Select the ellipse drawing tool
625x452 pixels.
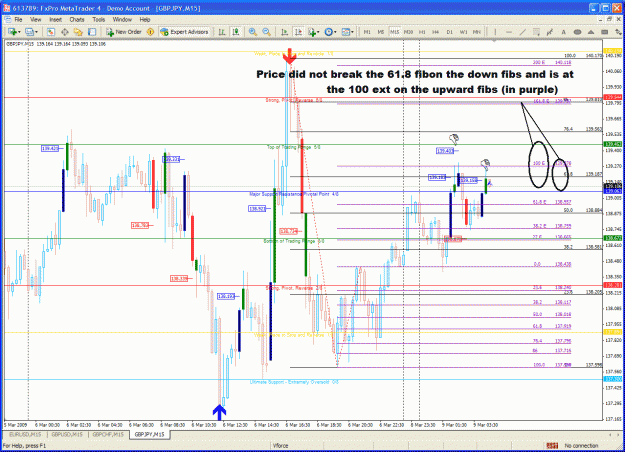[577, 32]
